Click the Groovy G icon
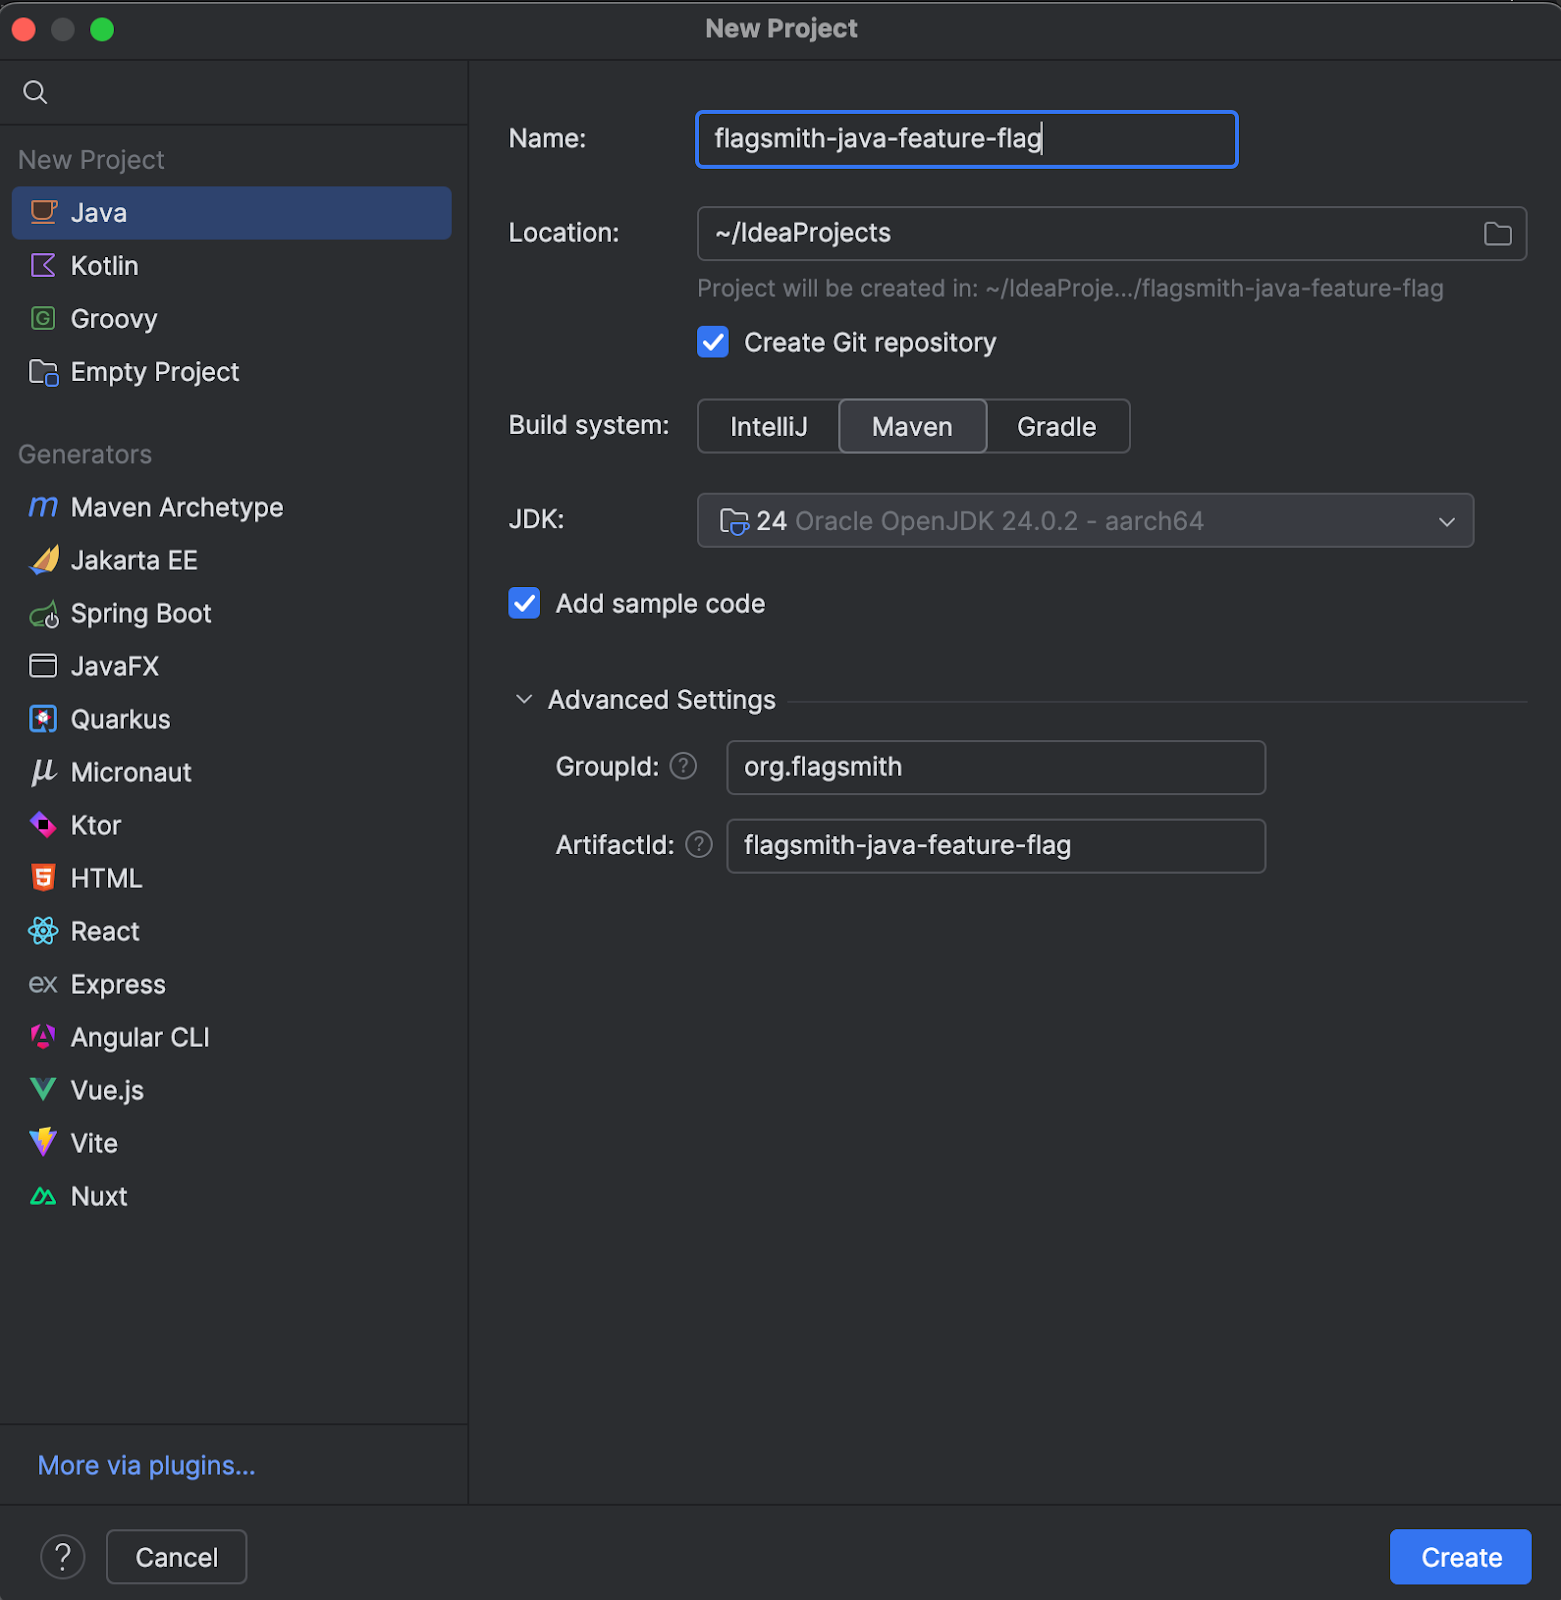This screenshot has height=1600, width=1561. coord(43,318)
